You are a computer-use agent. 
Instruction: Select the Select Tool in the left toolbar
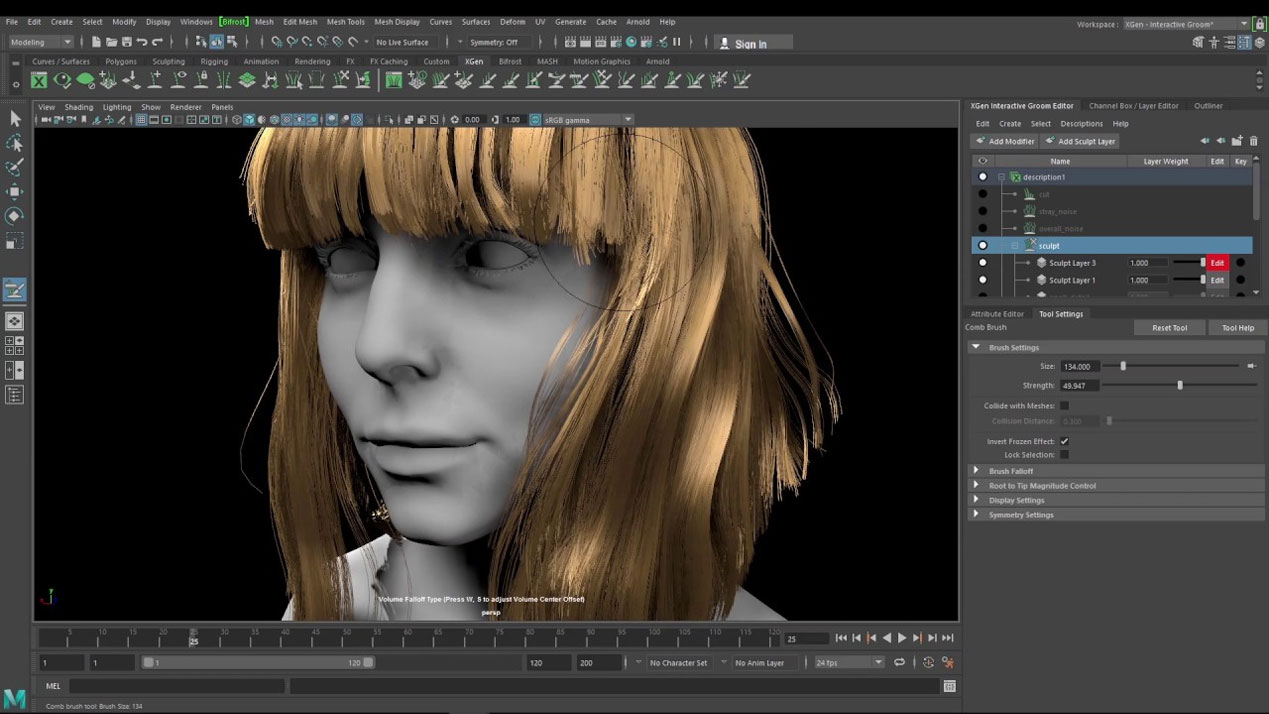tap(14, 118)
